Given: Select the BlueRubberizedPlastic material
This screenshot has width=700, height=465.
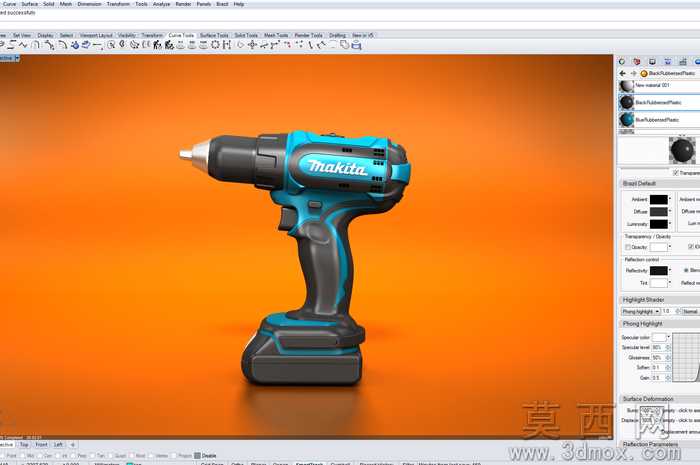Looking at the screenshot, I should point(659,120).
